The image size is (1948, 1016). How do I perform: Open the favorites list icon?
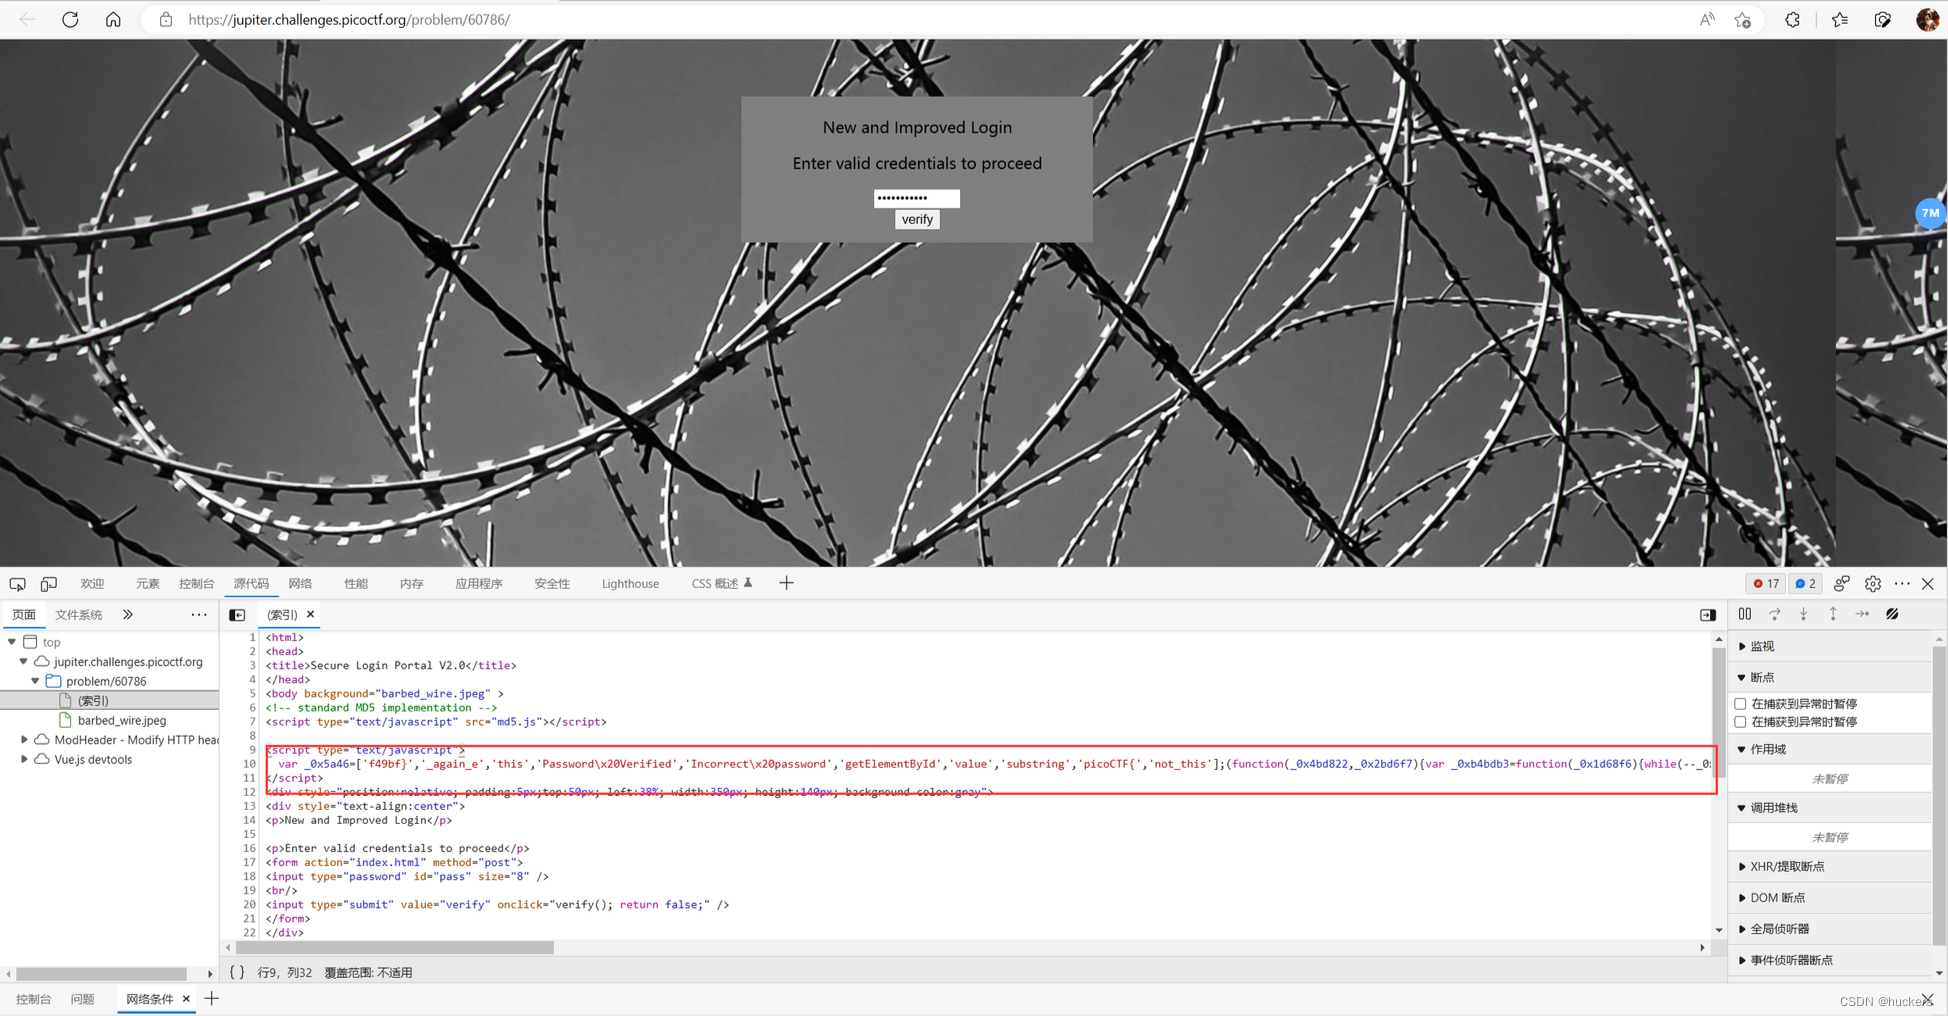point(1840,20)
